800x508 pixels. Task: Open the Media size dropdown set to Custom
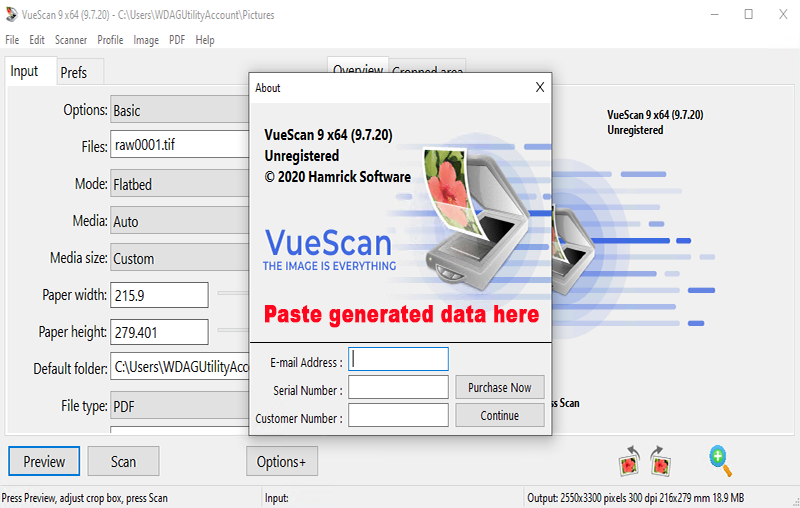180,258
